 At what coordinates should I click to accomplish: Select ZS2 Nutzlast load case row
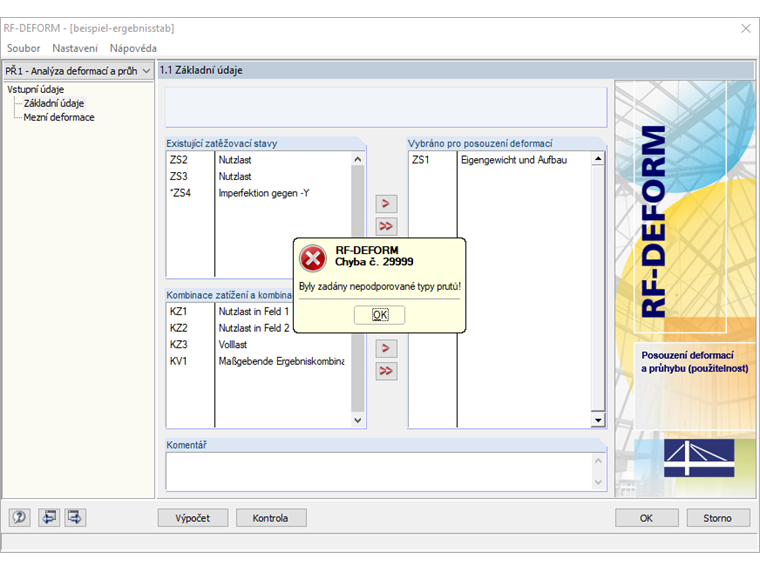click(259, 160)
